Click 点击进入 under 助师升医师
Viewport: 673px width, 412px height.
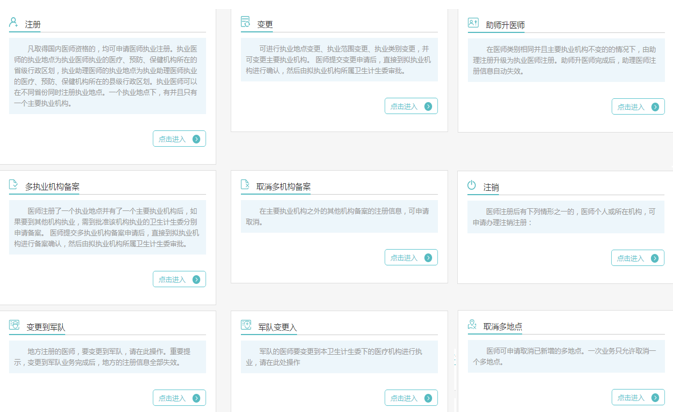click(638, 106)
